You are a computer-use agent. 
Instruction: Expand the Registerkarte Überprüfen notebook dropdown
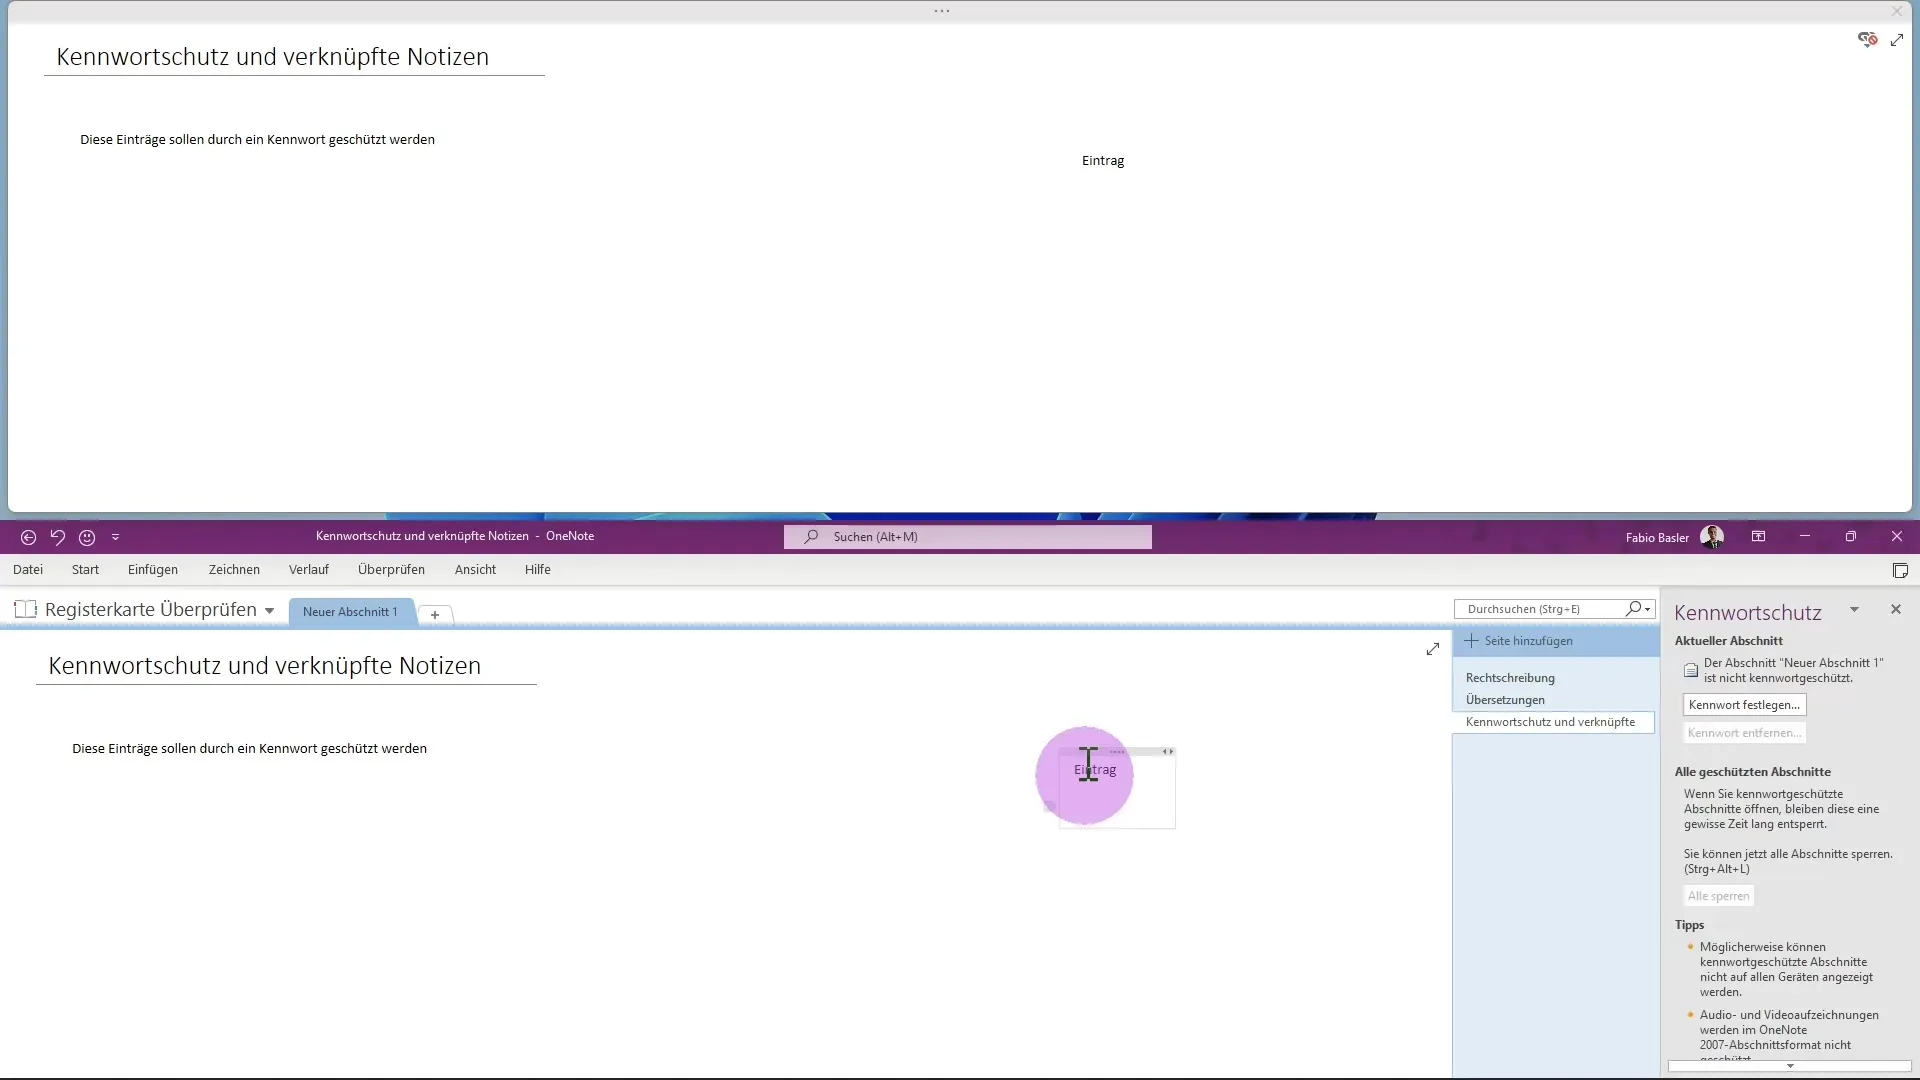(269, 611)
